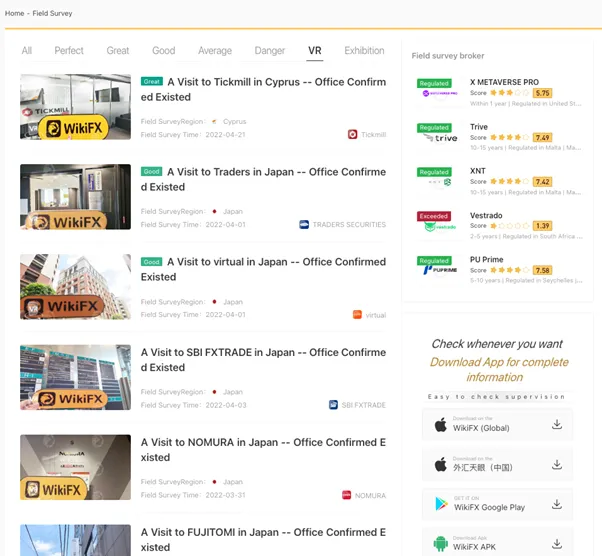Click the SBI FXTRADE broker logo icon
Viewport: 602px width, 556px height.
pyautogui.click(x=333, y=405)
